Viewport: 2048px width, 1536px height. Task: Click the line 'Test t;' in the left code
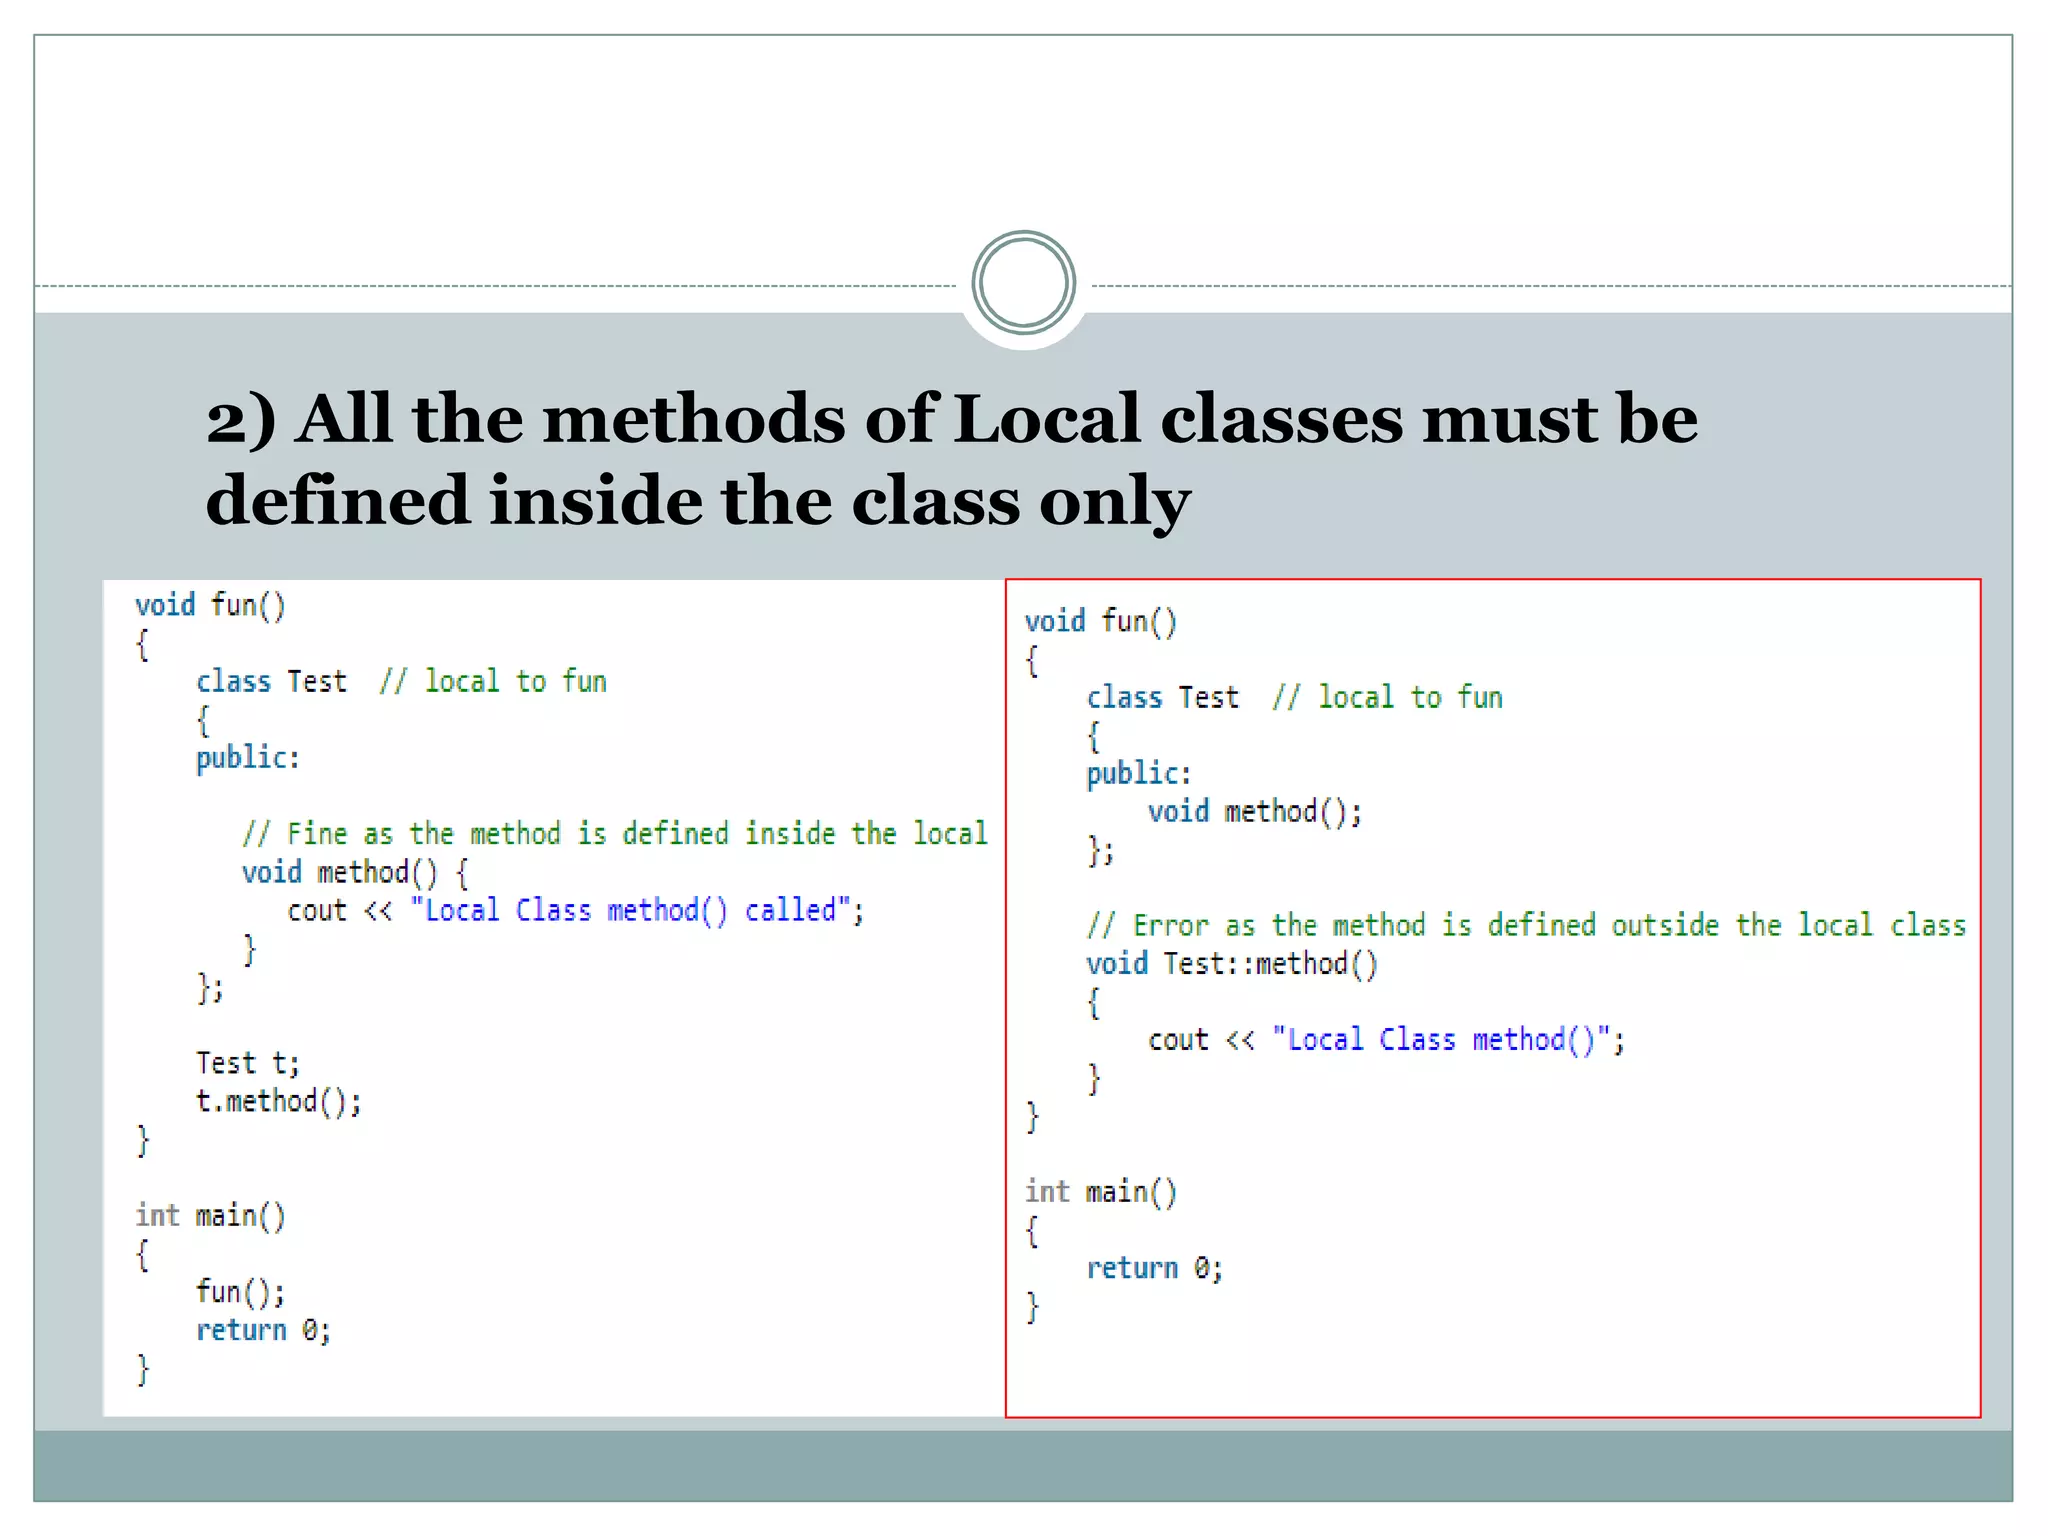click(248, 1063)
